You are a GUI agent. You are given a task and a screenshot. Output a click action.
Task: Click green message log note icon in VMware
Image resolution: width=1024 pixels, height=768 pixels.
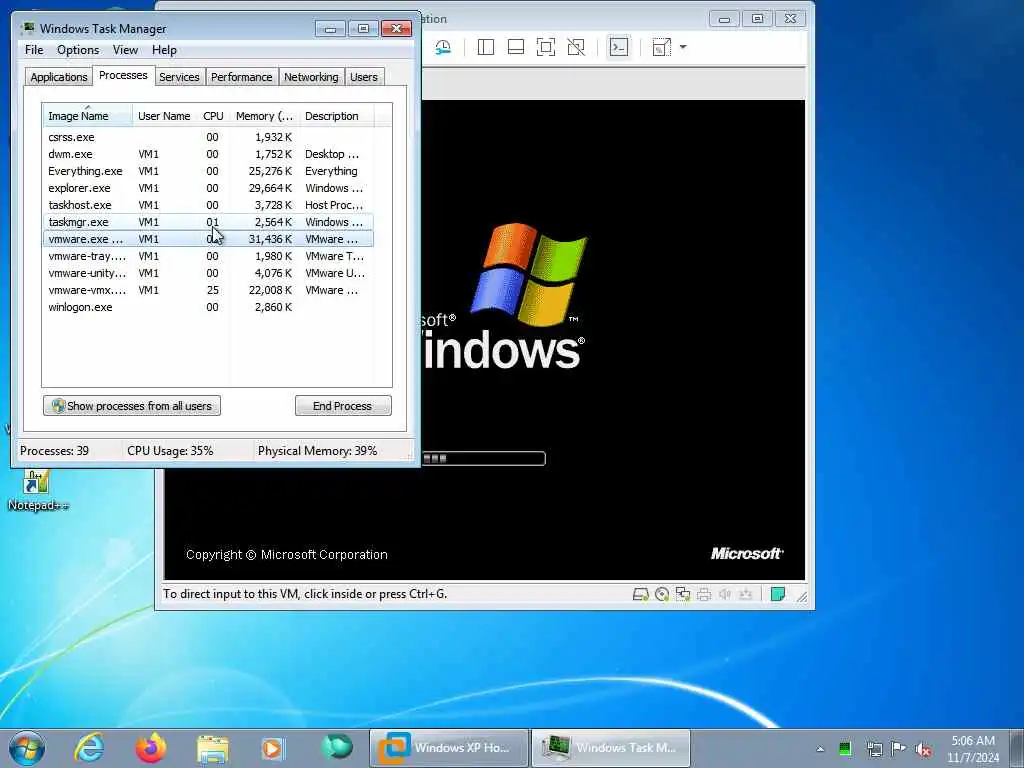[778, 594]
